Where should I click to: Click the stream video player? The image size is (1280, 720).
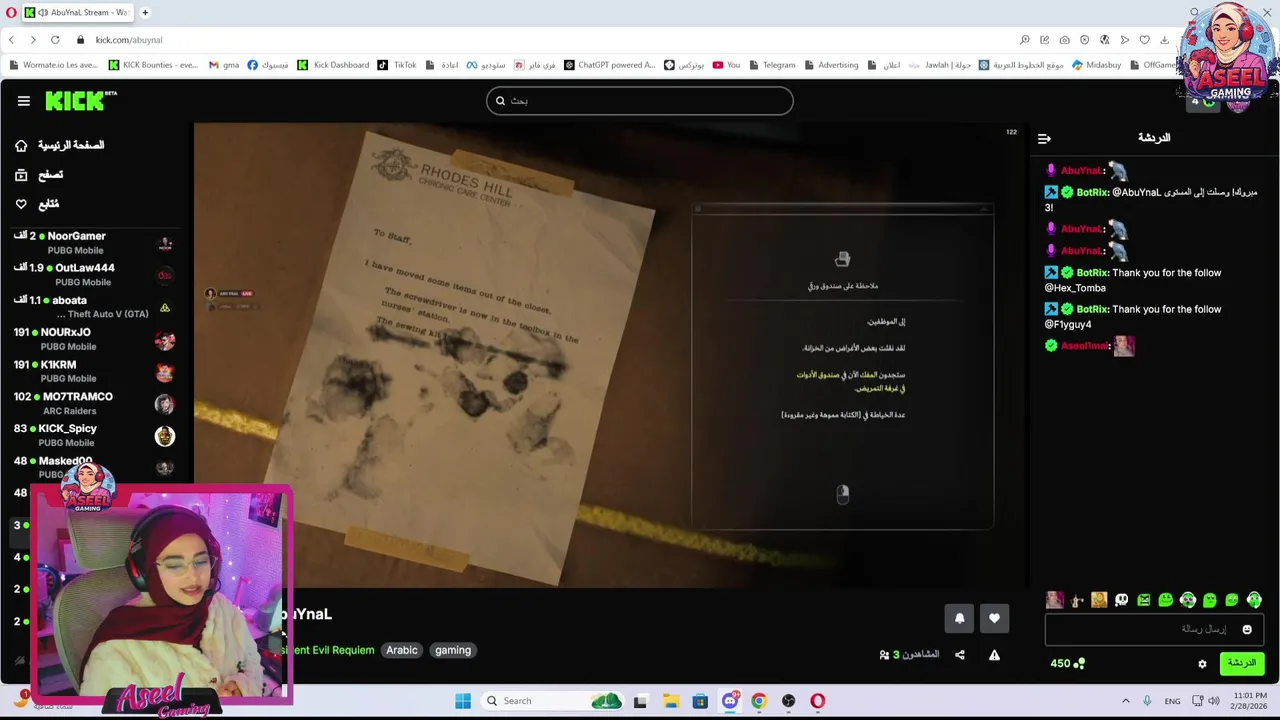click(611, 355)
